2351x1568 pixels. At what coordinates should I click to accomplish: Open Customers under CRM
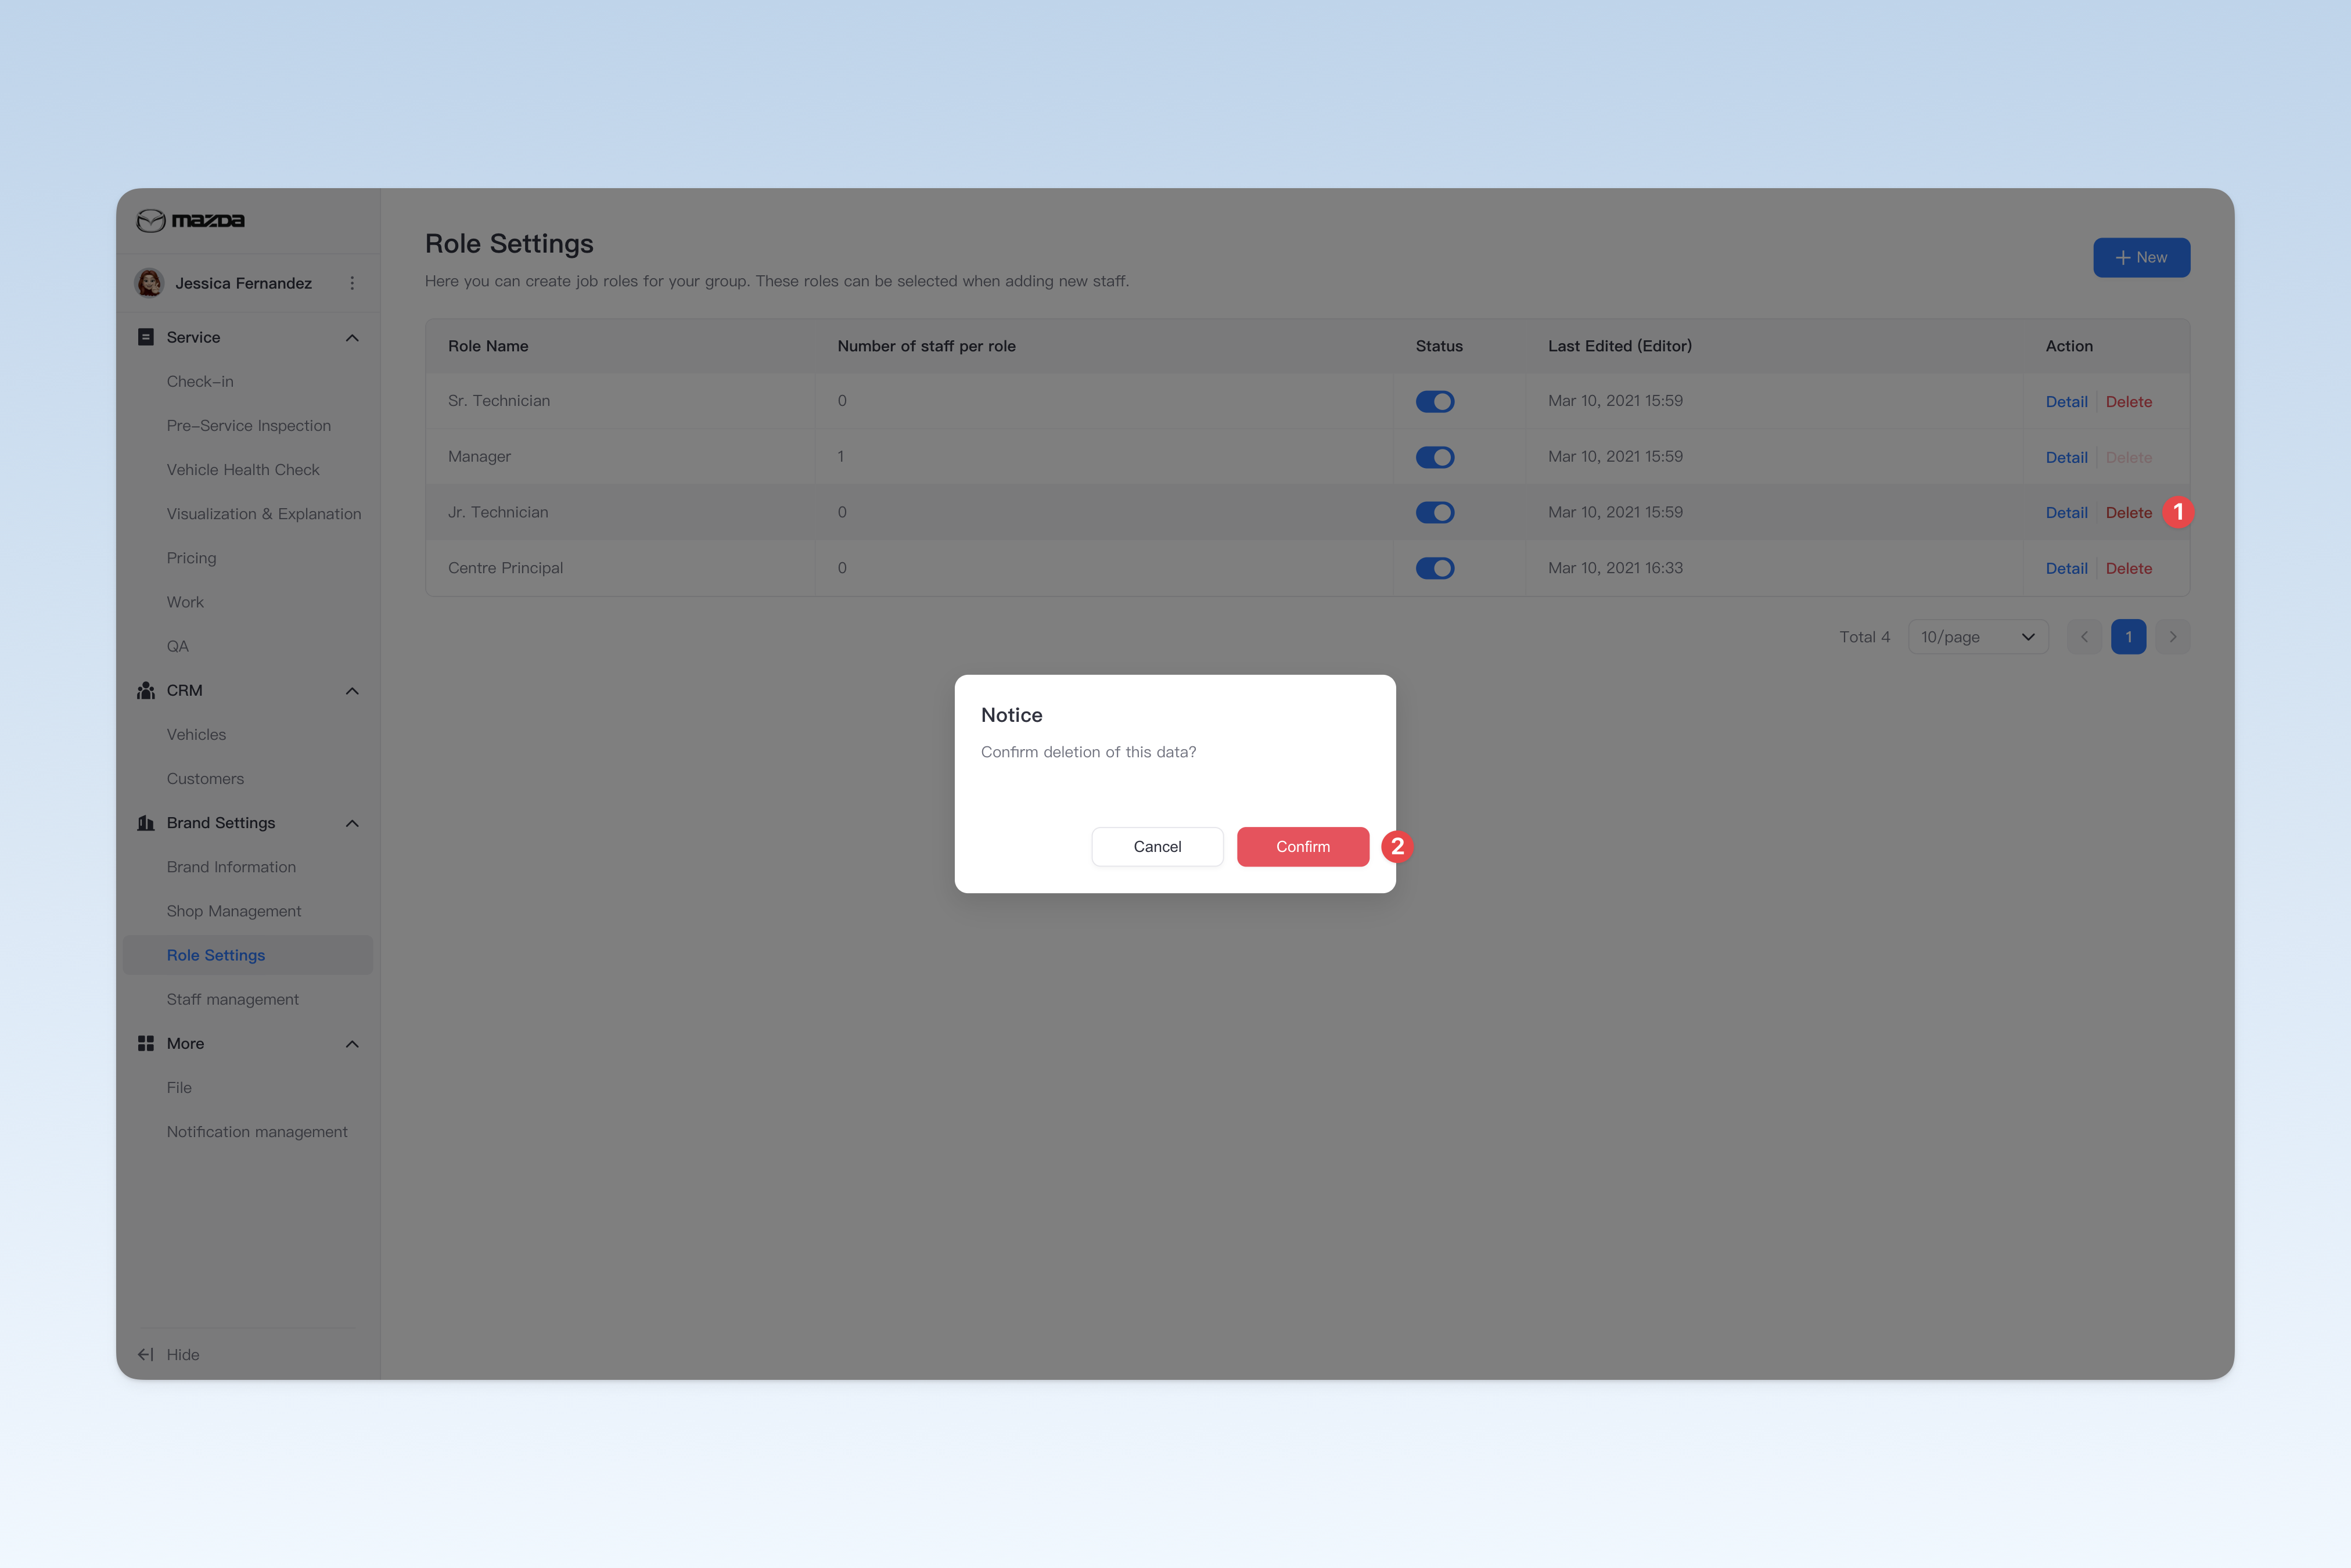point(205,778)
